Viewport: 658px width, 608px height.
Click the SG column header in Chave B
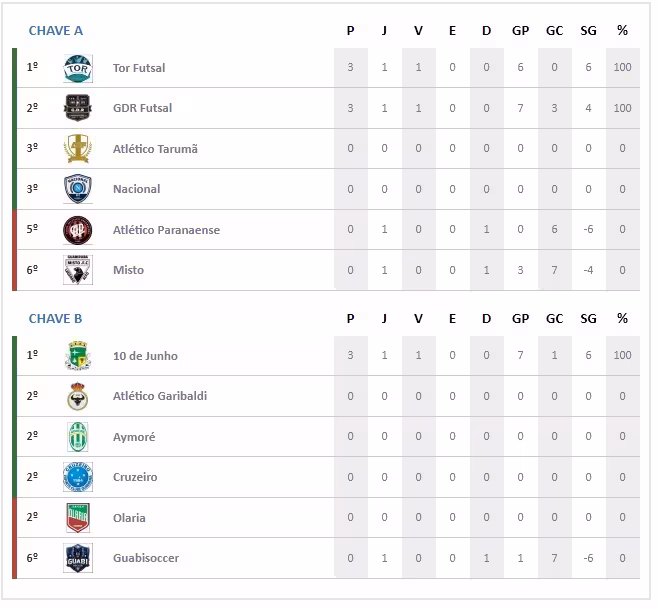588,319
